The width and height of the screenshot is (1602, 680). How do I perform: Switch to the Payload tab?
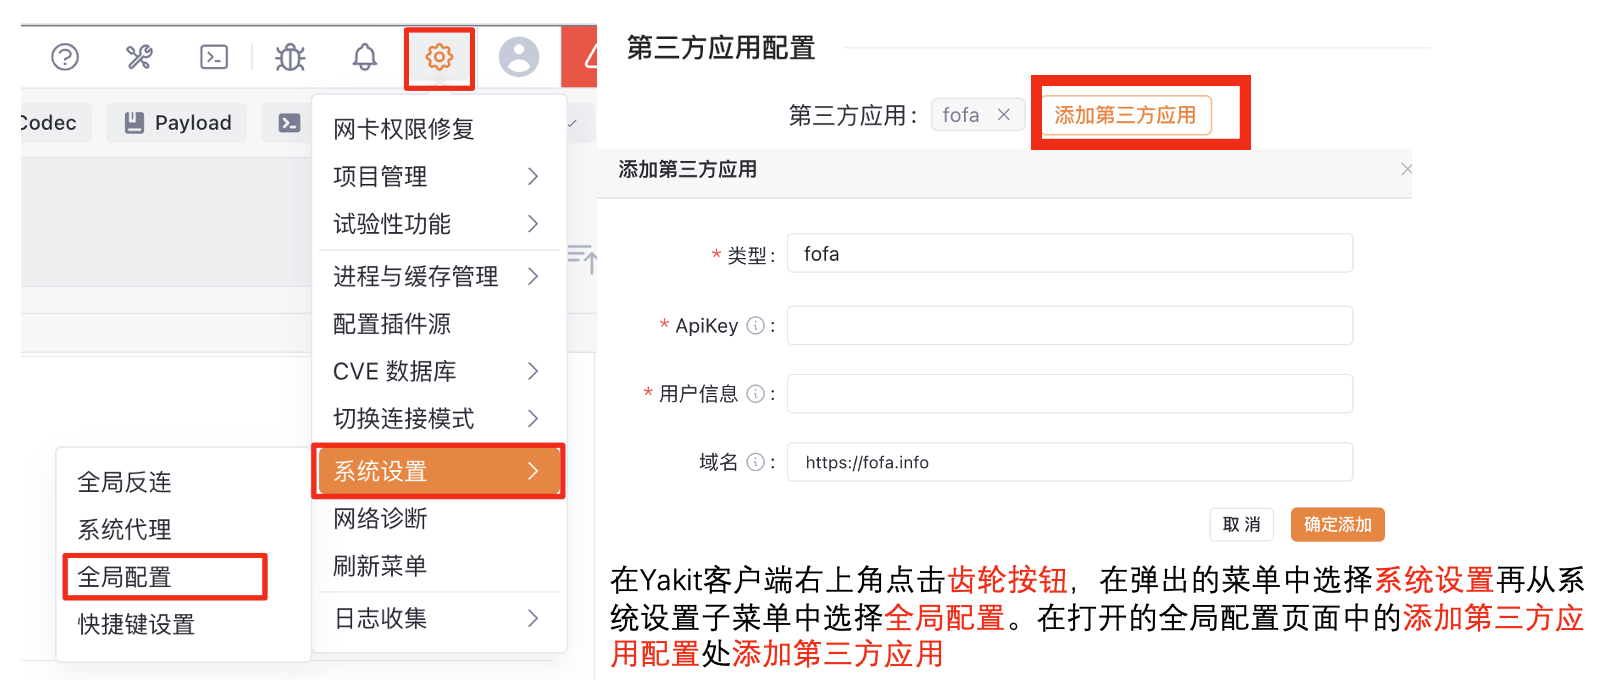coord(177,123)
